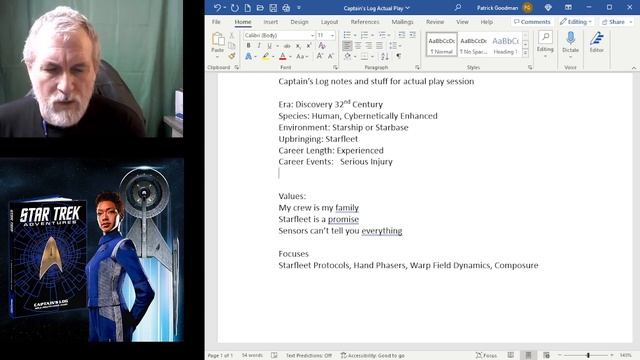Open the search magnifier in the title bar
This screenshot has height=360, width=640.
[x=458, y=7]
